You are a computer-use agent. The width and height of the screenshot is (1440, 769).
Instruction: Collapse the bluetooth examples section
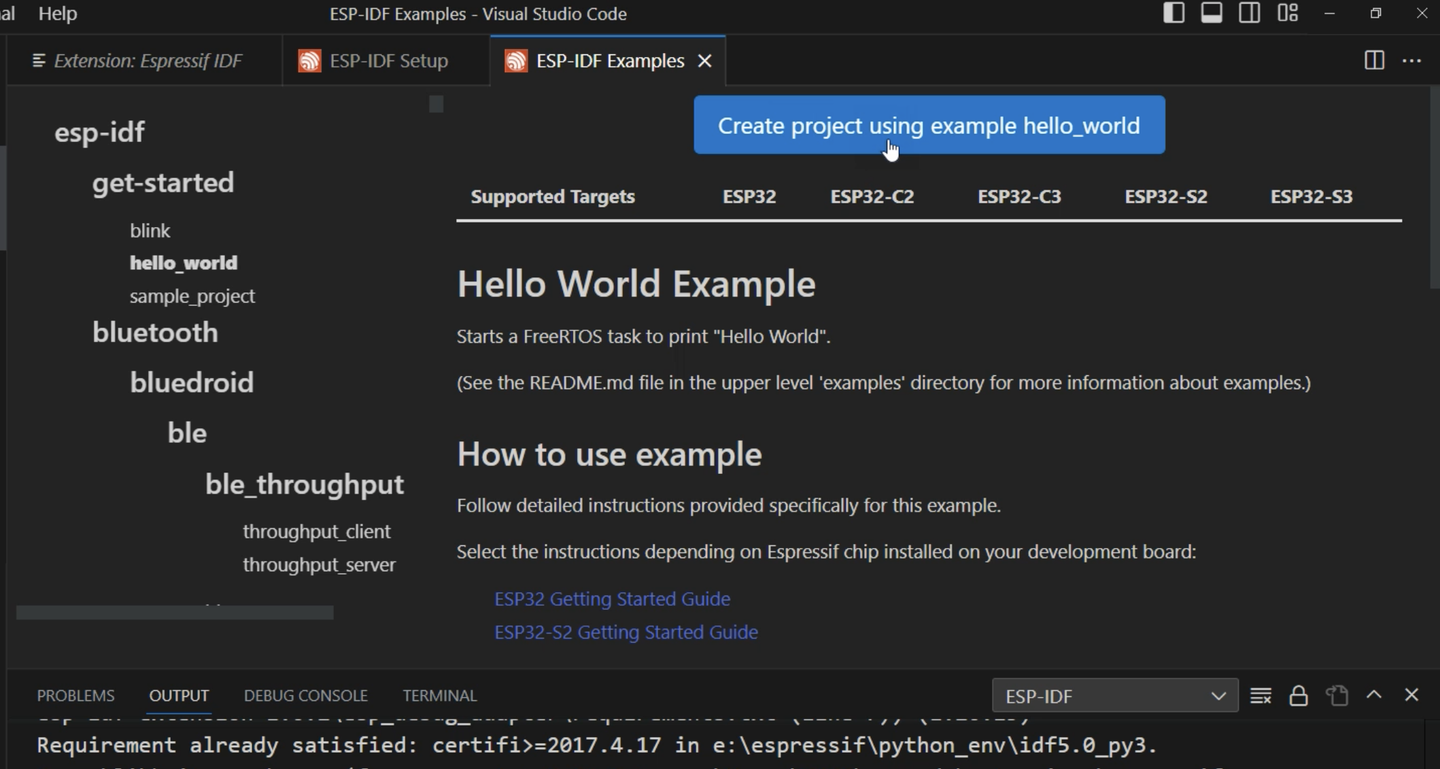coord(154,332)
